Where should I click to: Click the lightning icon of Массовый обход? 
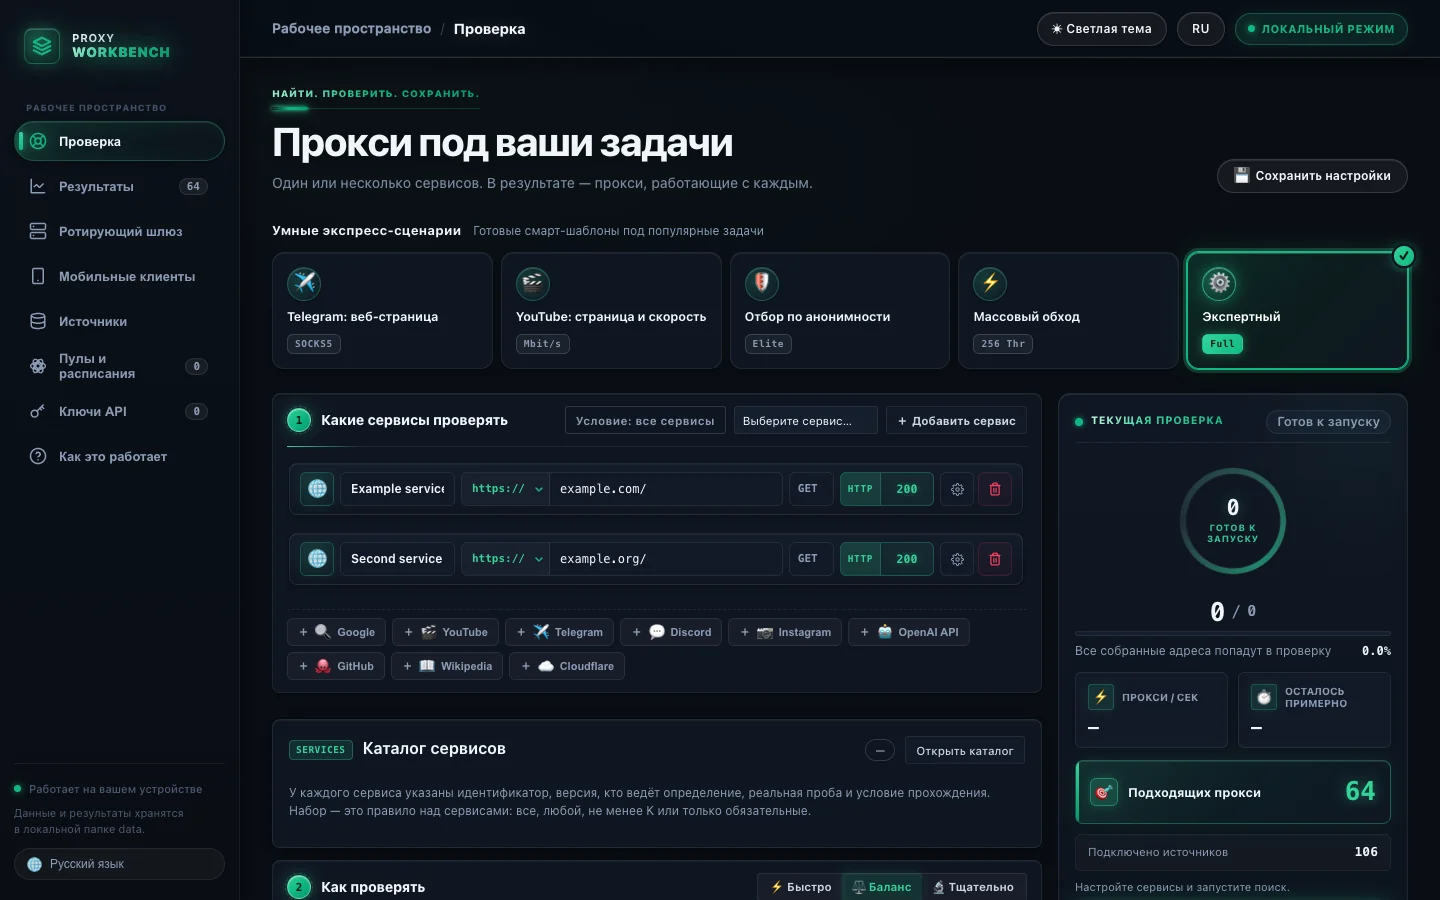coord(990,283)
